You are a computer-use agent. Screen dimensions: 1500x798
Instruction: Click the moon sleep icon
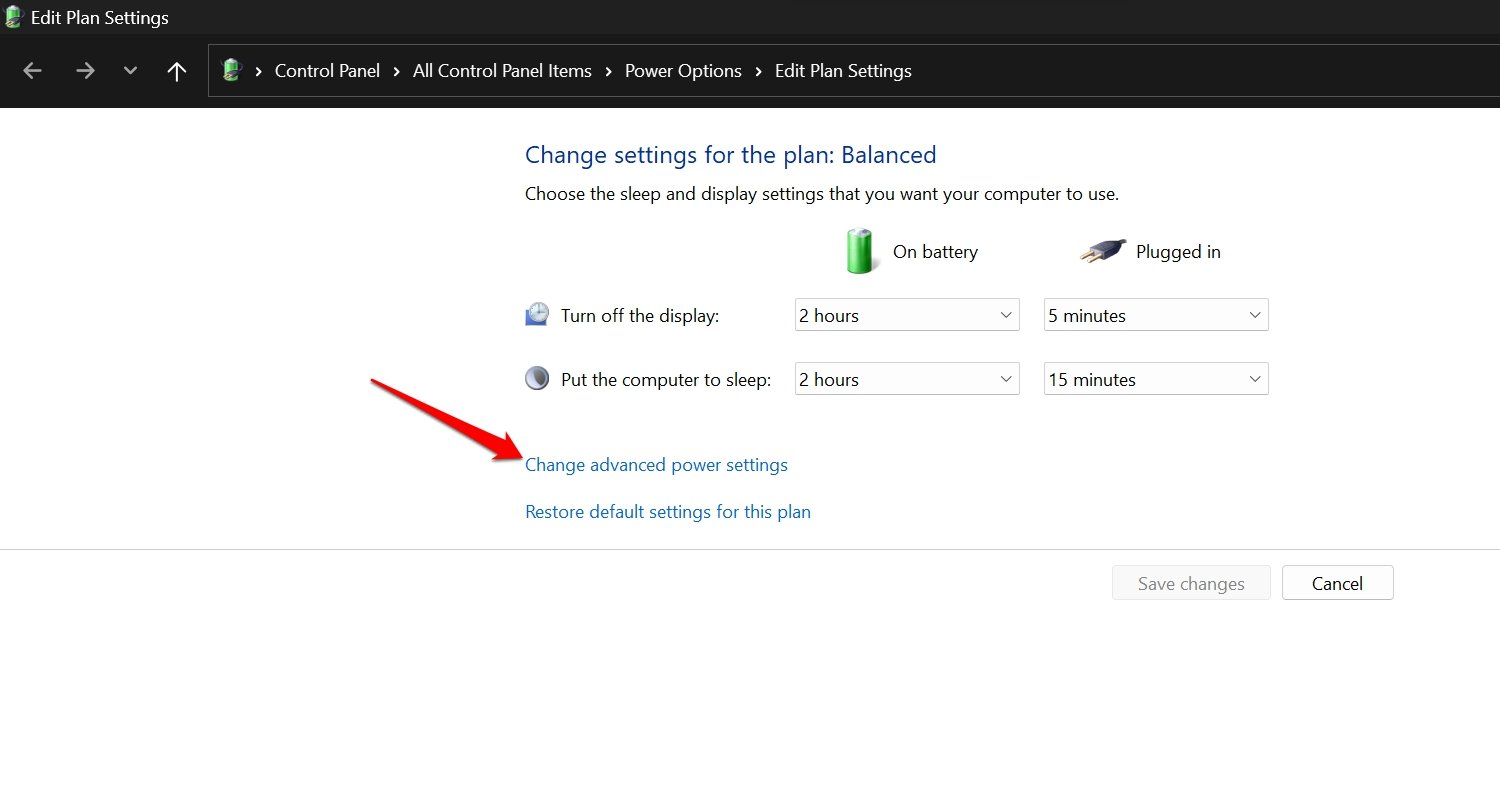point(537,379)
